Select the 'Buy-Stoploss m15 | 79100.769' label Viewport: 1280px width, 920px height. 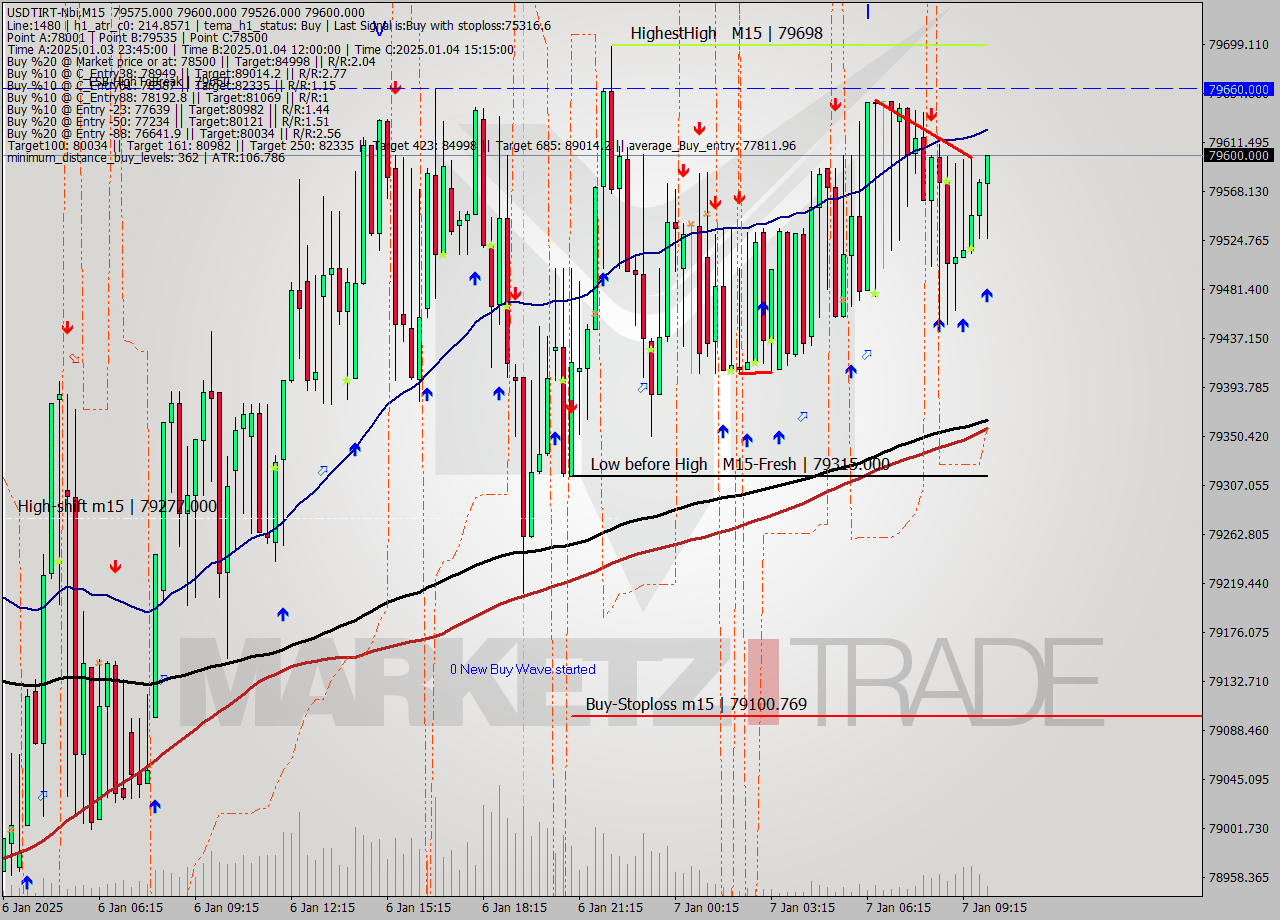click(x=696, y=704)
